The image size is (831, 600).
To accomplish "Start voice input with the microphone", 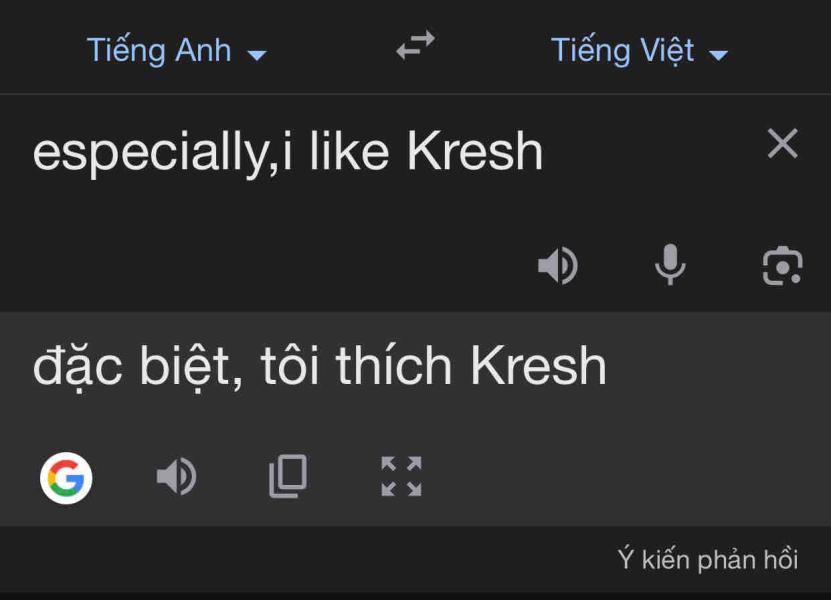I will tap(670, 266).
